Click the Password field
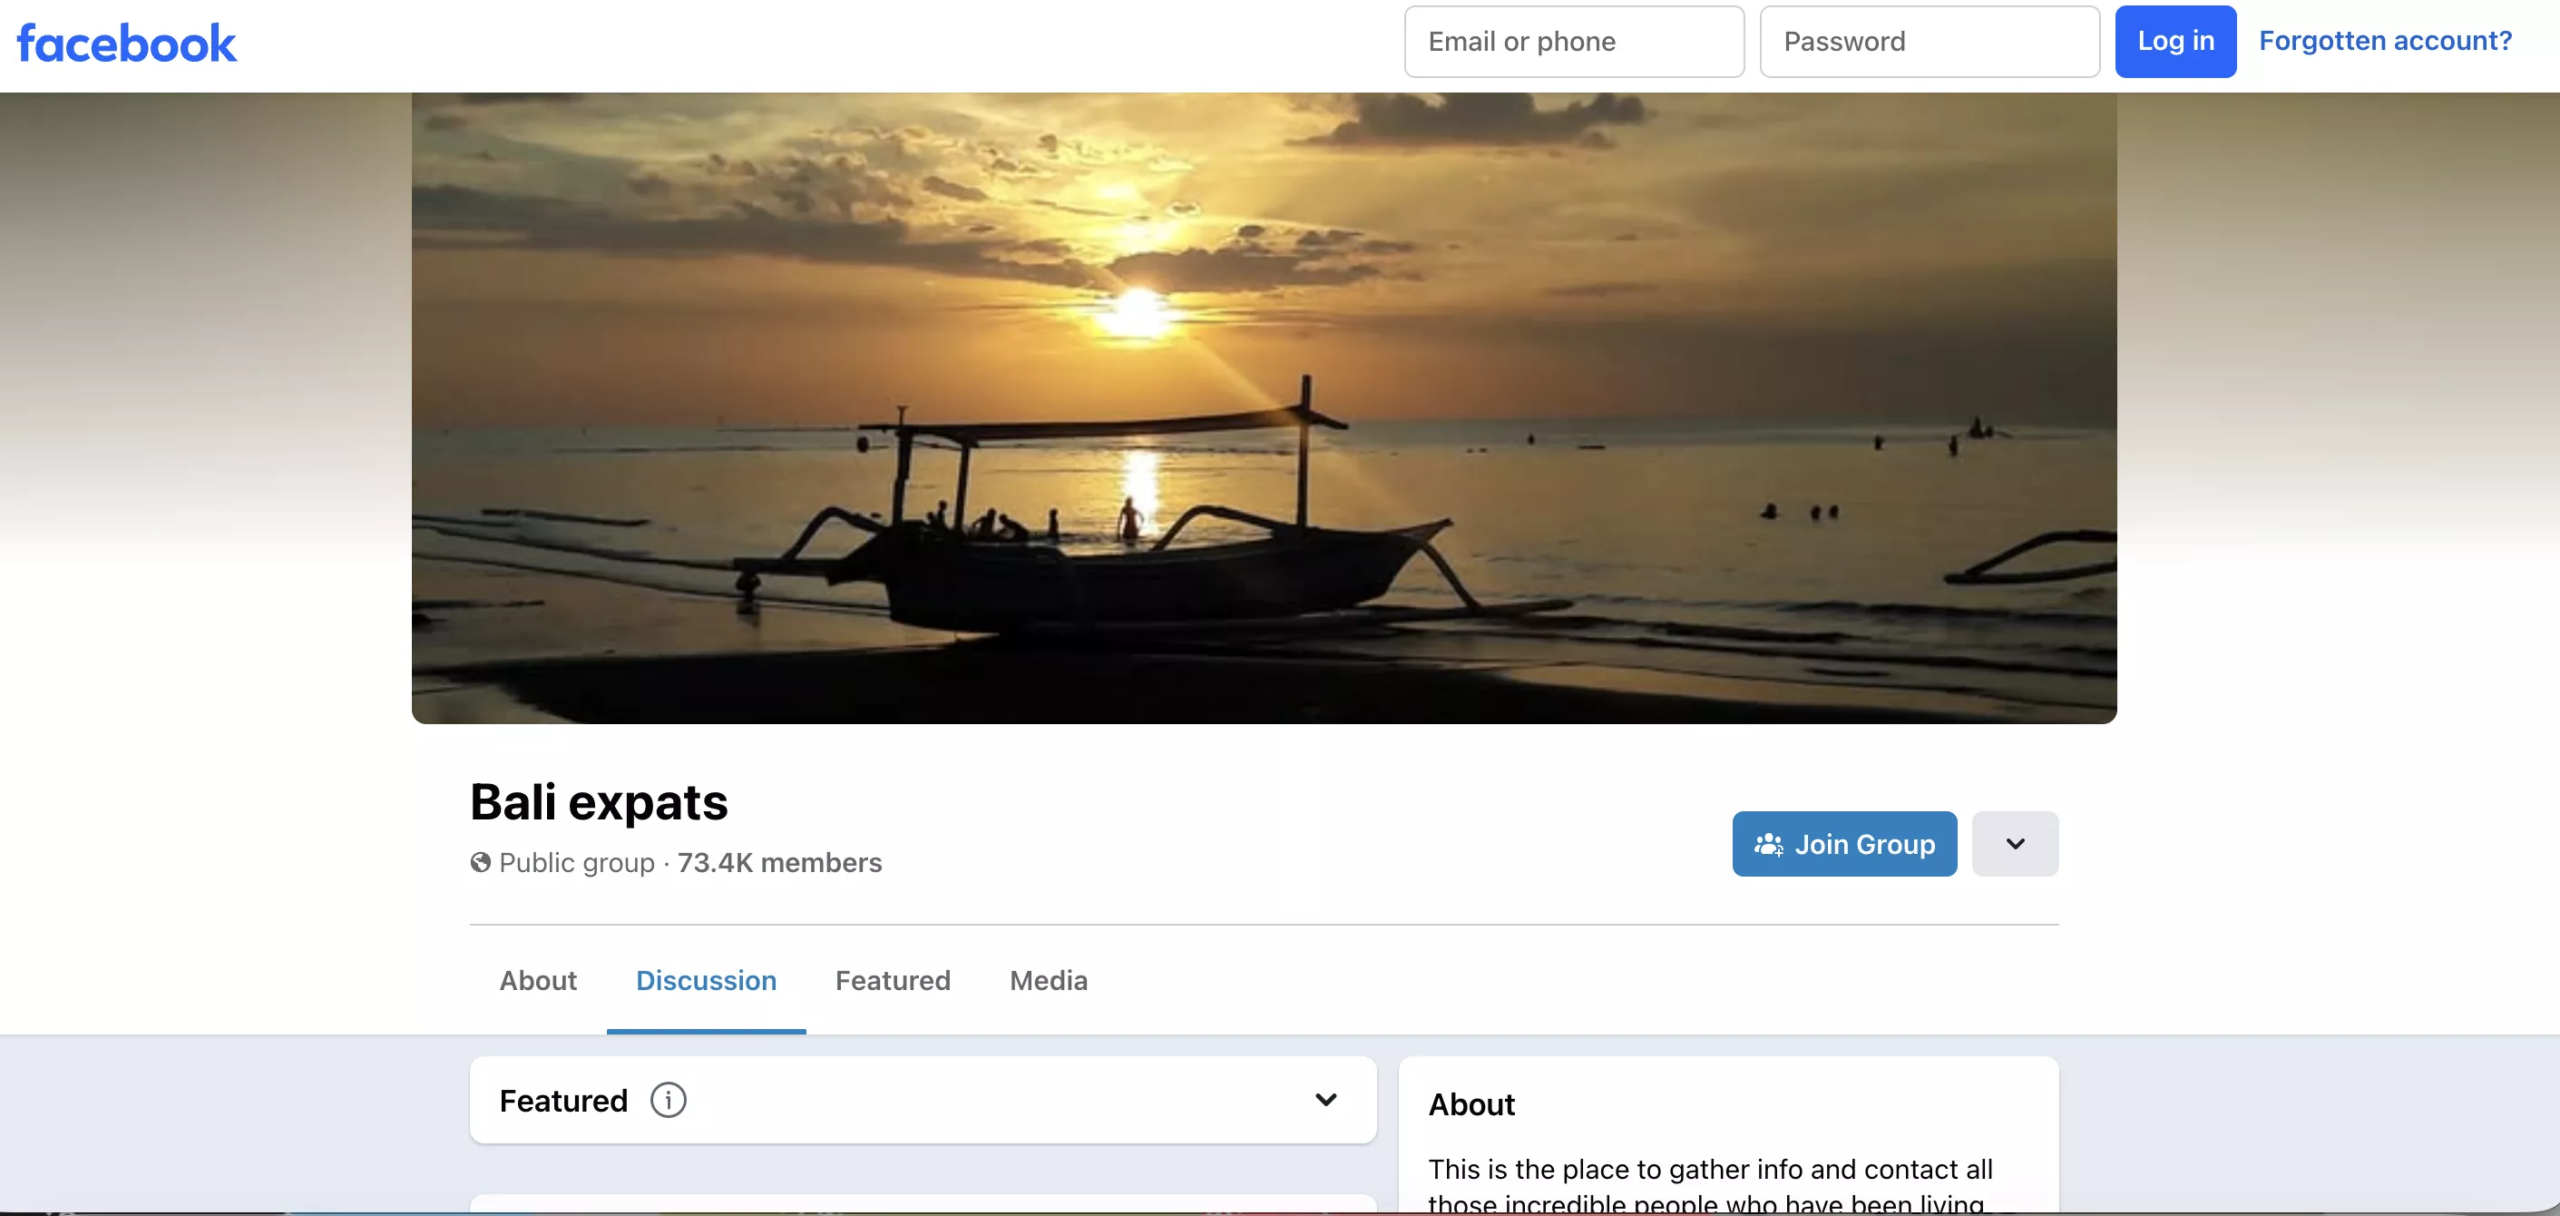 tap(1929, 41)
